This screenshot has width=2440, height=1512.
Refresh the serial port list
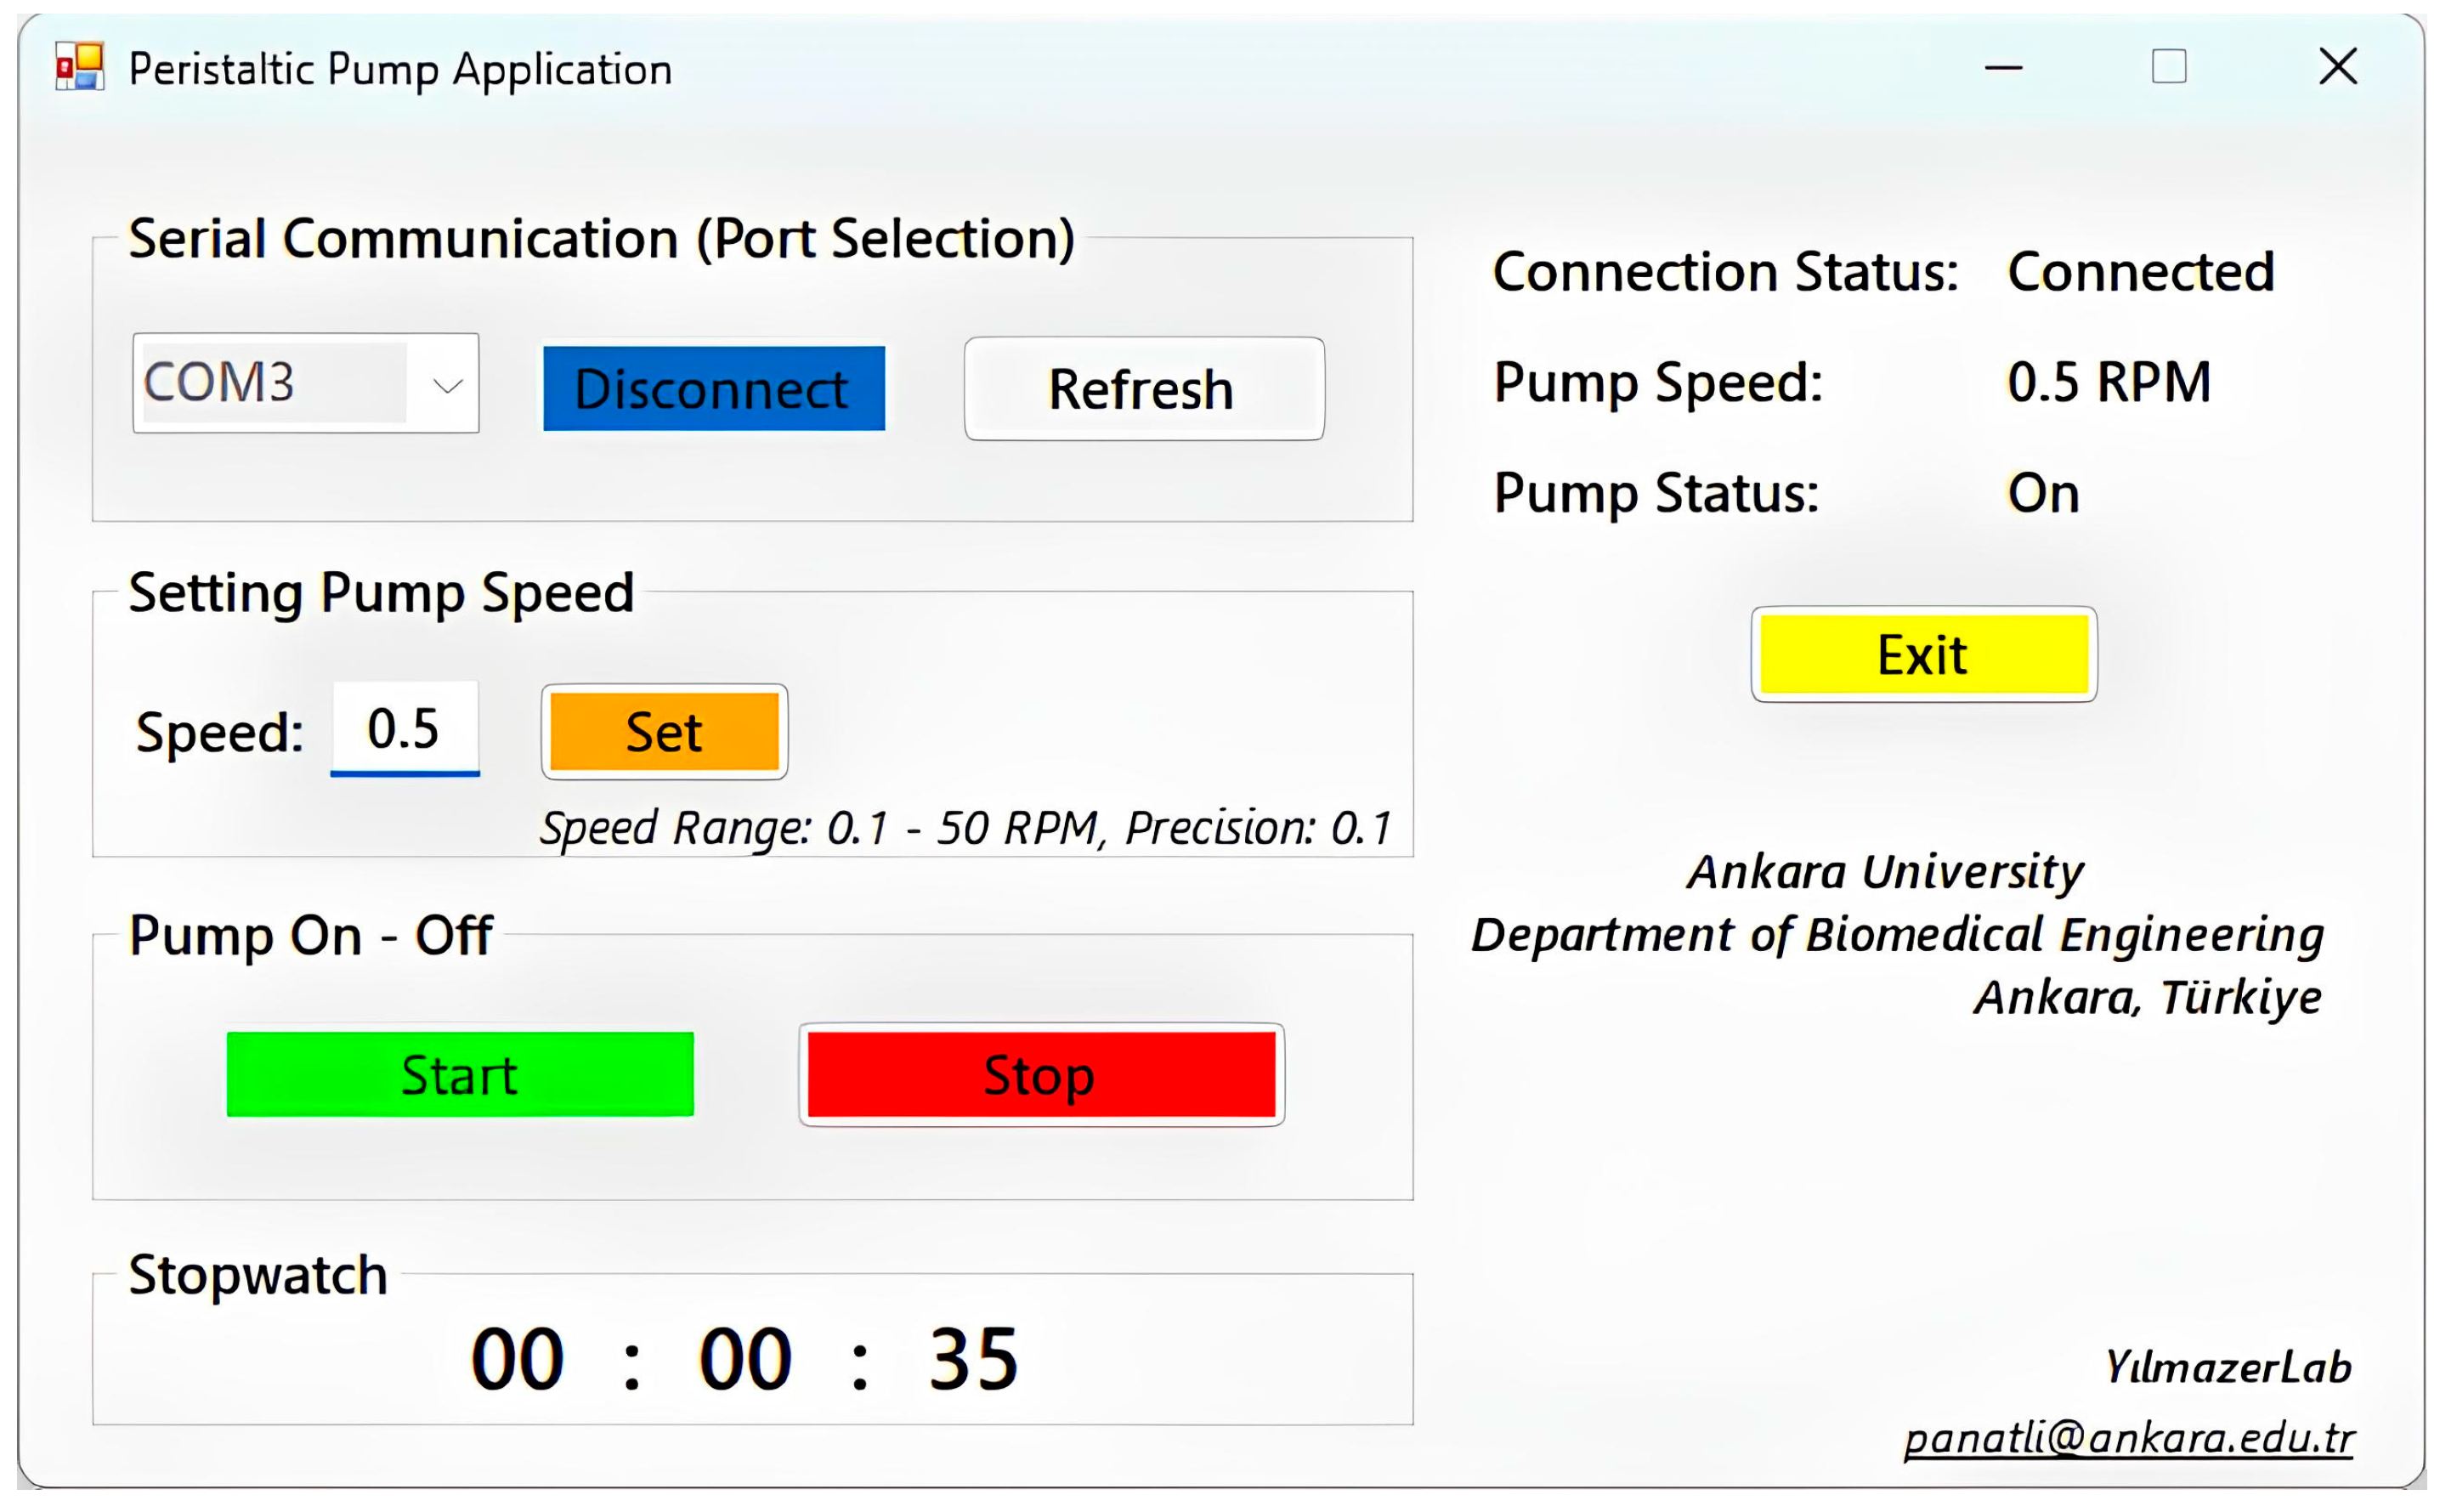(x=1143, y=389)
